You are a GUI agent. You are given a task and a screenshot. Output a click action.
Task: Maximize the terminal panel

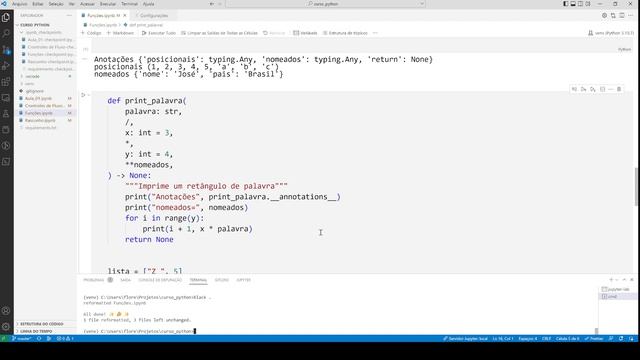pos(624,280)
